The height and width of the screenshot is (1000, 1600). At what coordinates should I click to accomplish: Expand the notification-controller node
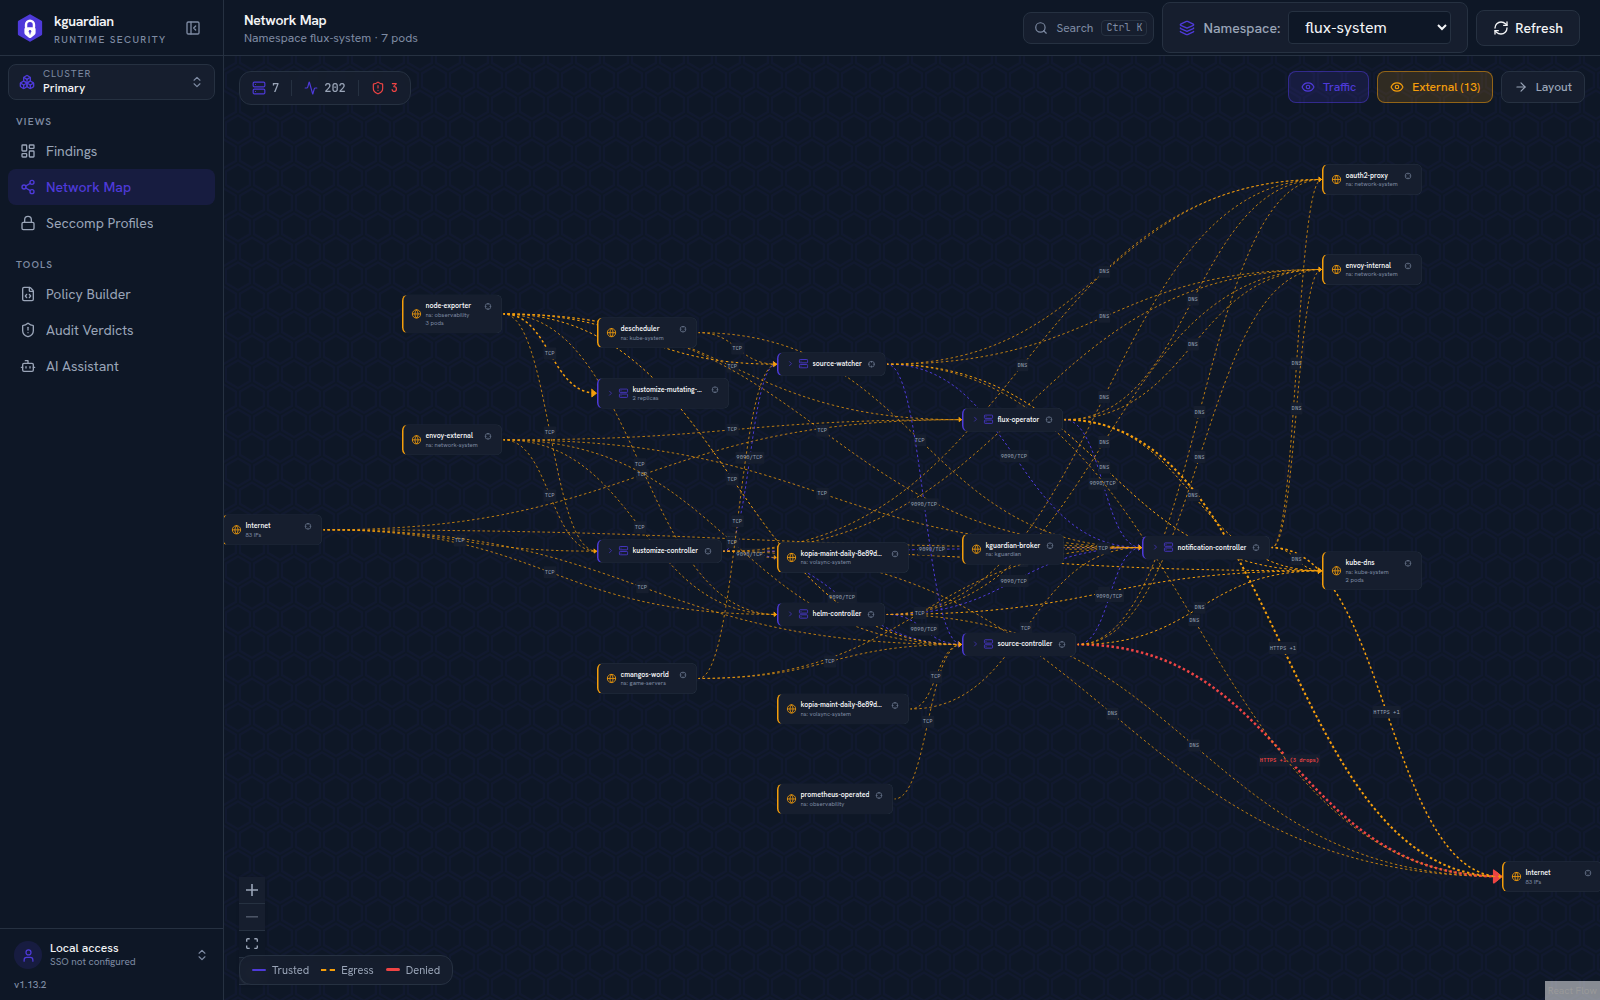point(1155,548)
